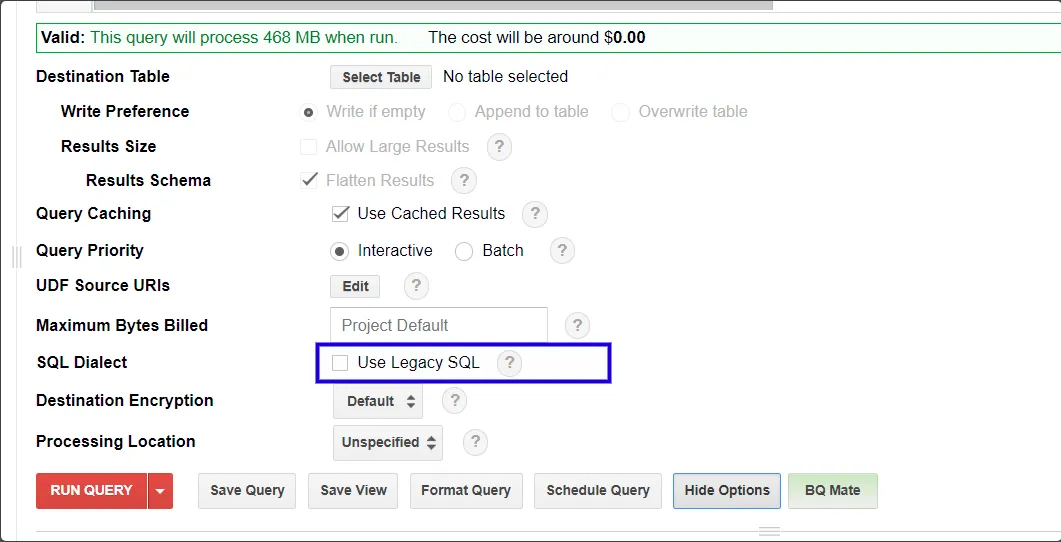Click the bottom horizontal resize handle

tap(769, 532)
